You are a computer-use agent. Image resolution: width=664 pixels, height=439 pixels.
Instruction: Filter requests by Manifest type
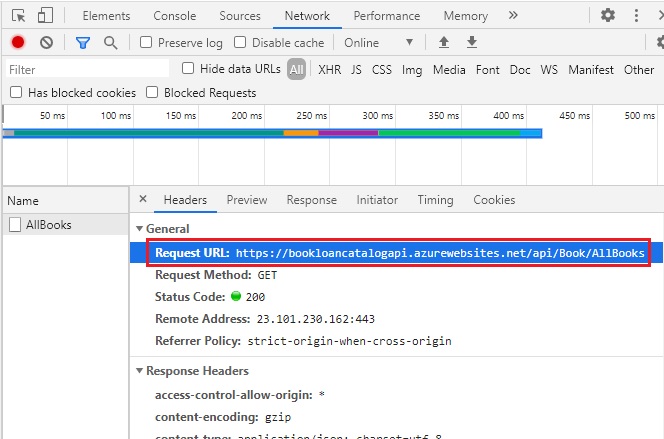coord(591,70)
